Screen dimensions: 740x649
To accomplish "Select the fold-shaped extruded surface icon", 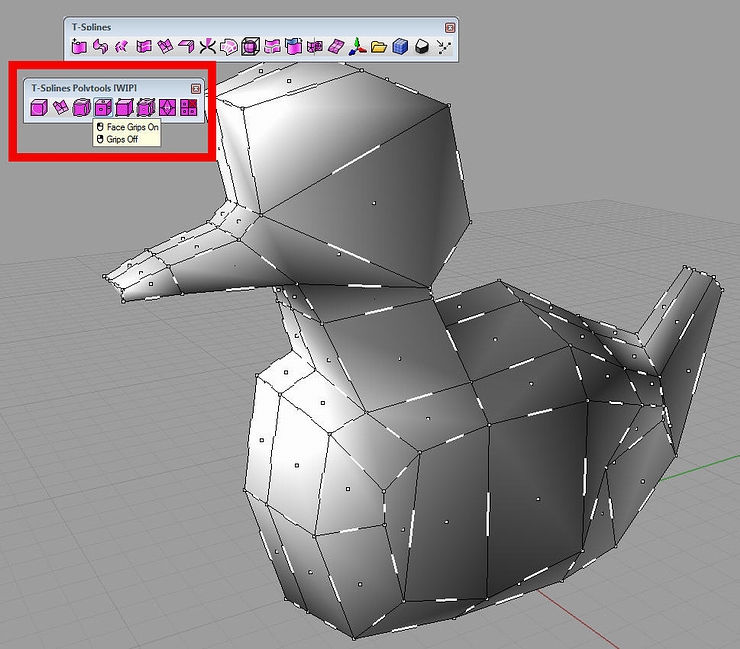I will 186,47.
